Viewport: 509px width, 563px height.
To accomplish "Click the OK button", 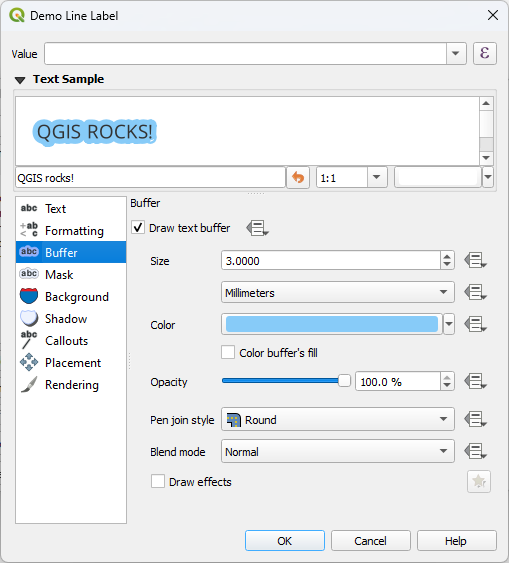I will [285, 541].
